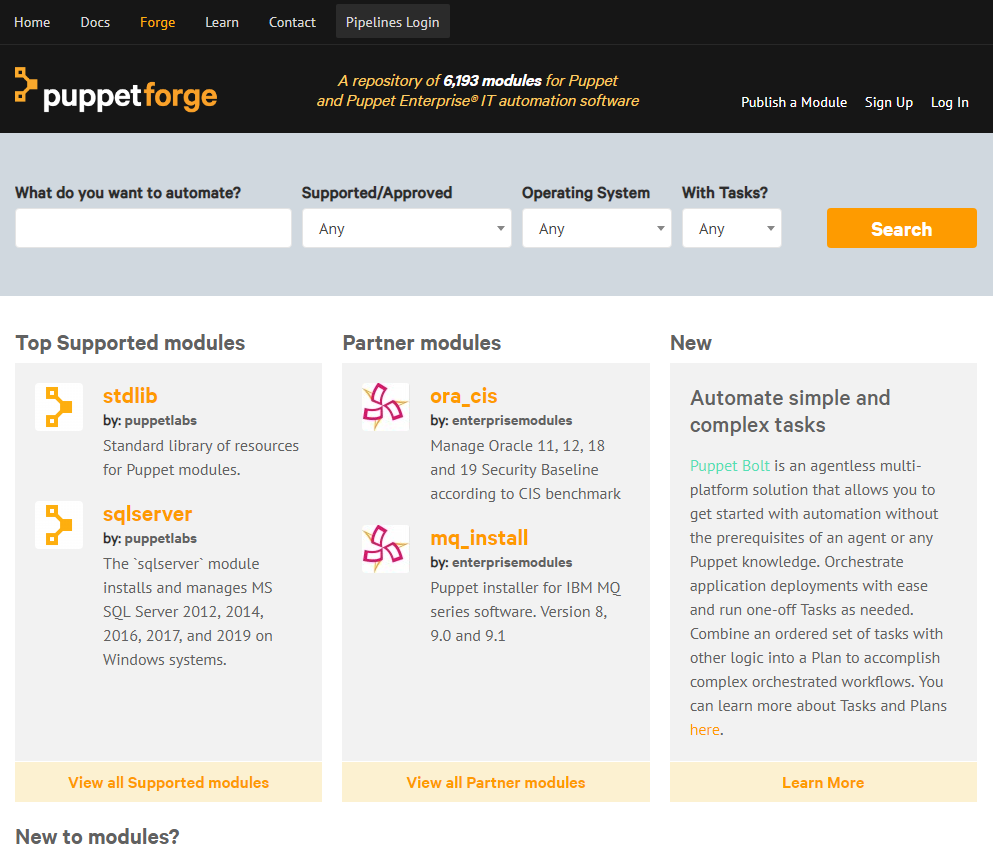Expand the Operating System dropdown
This screenshot has width=993, height=845.
point(597,228)
